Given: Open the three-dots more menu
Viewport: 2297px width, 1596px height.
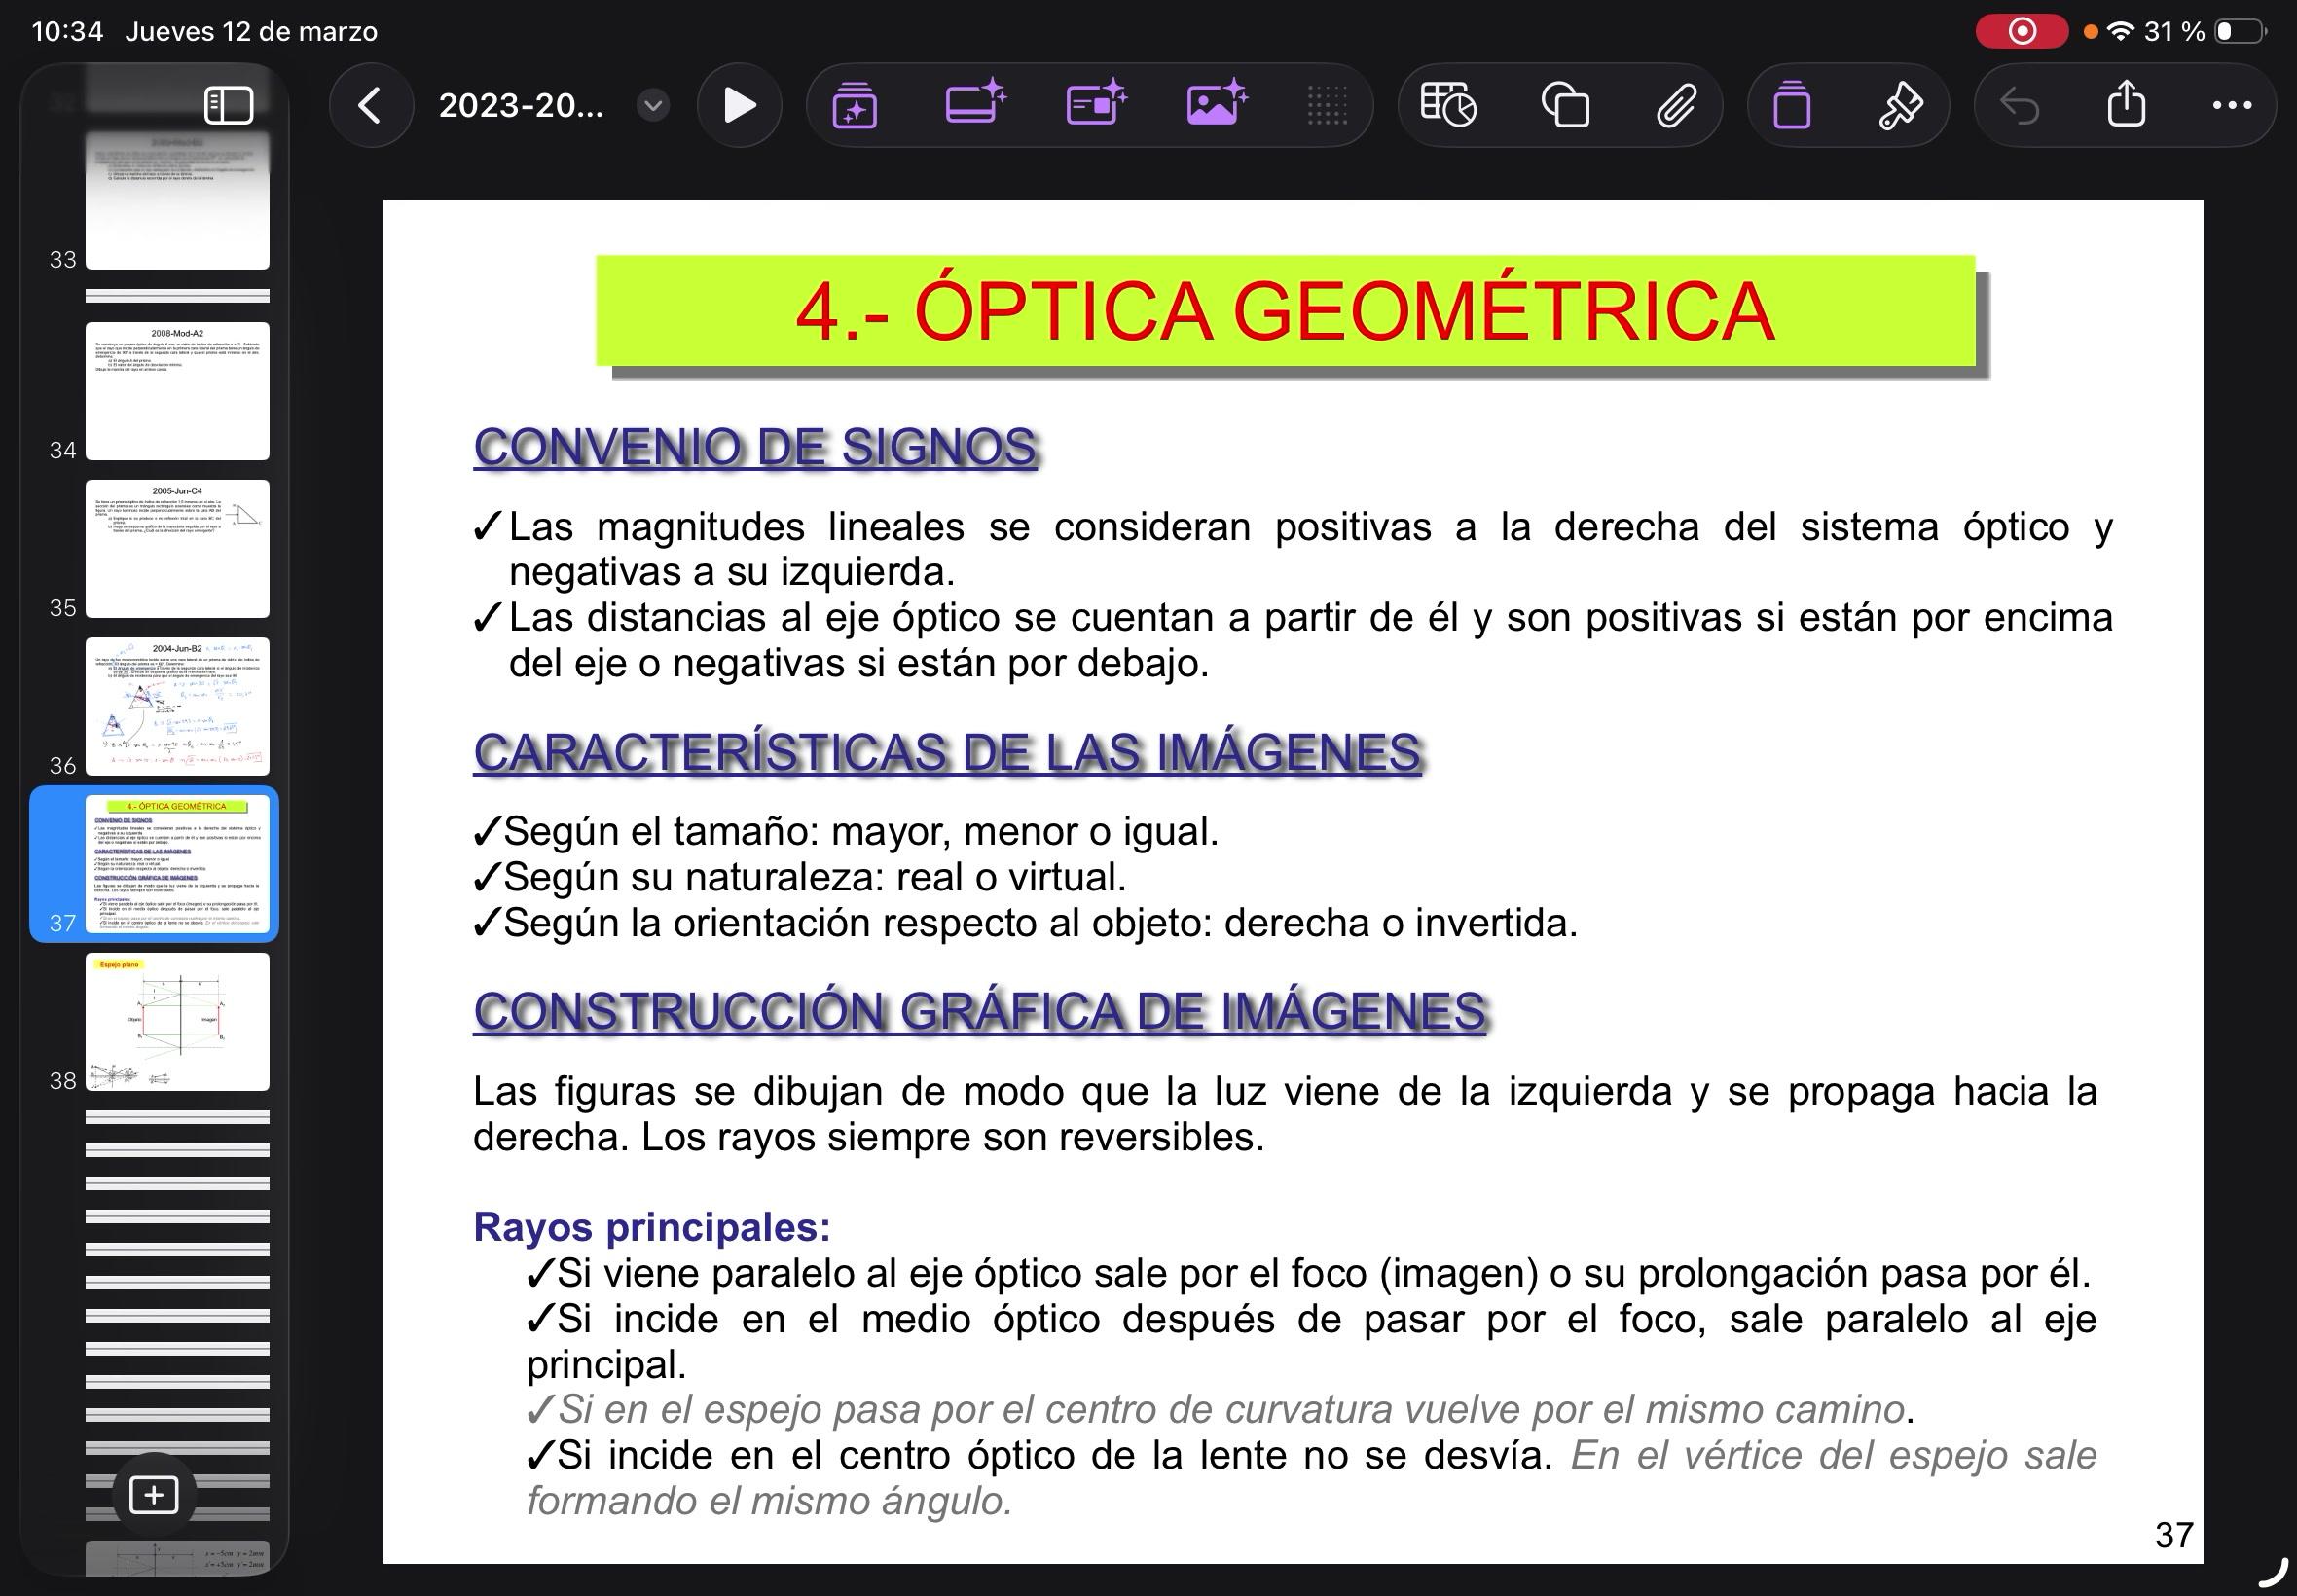Looking at the screenshot, I should point(2232,105).
